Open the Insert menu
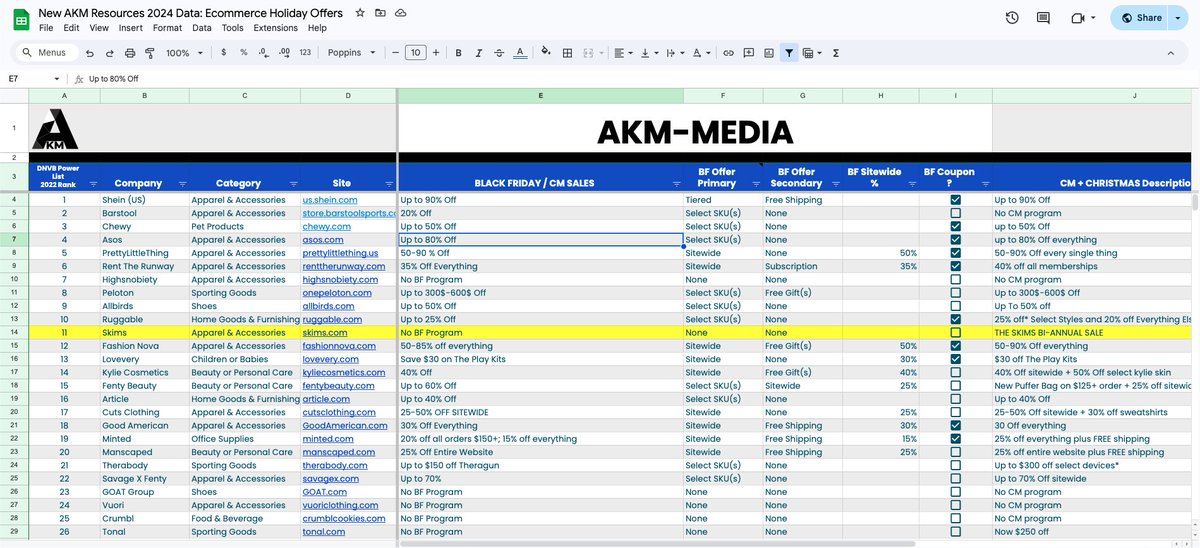 pos(130,28)
